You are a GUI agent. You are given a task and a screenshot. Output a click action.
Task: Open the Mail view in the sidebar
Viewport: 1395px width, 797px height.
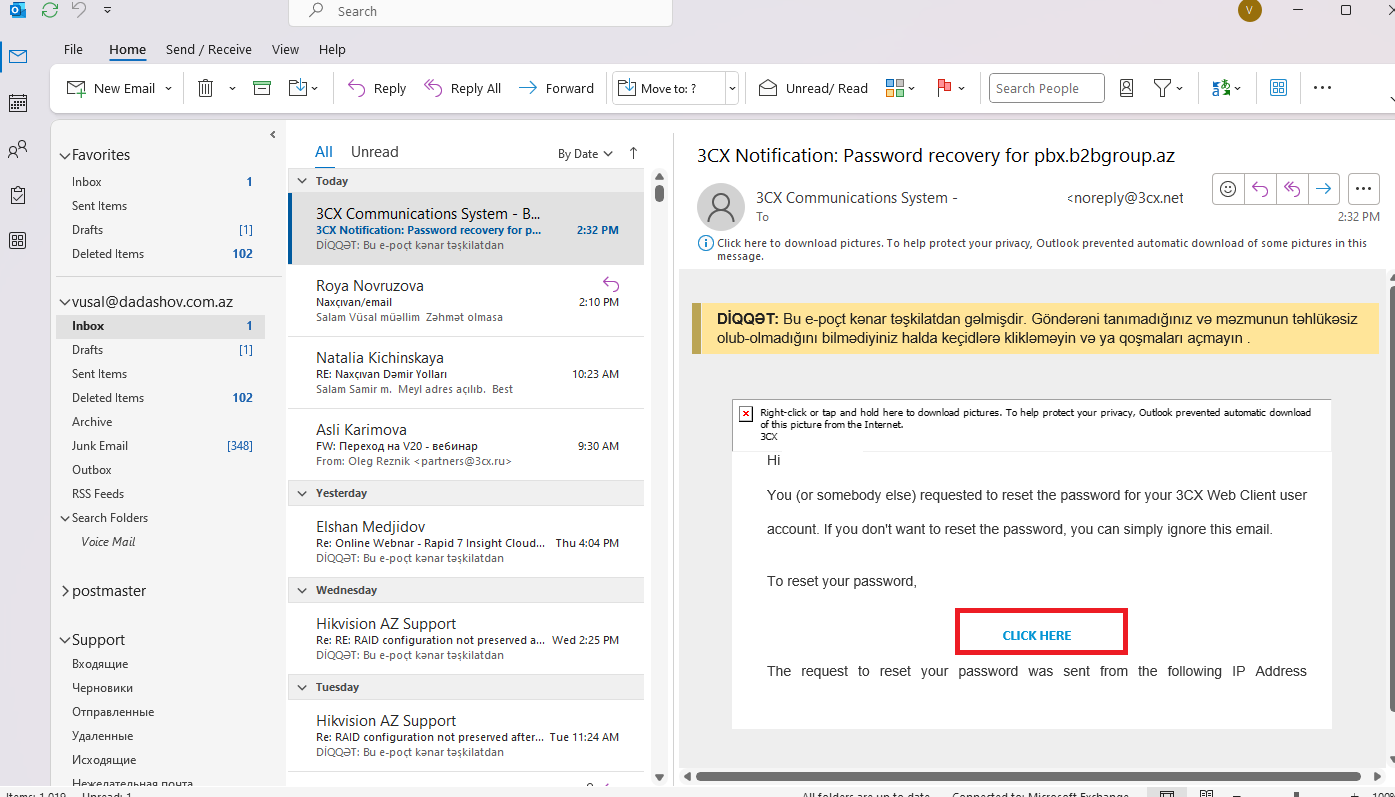tap(18, 56)
